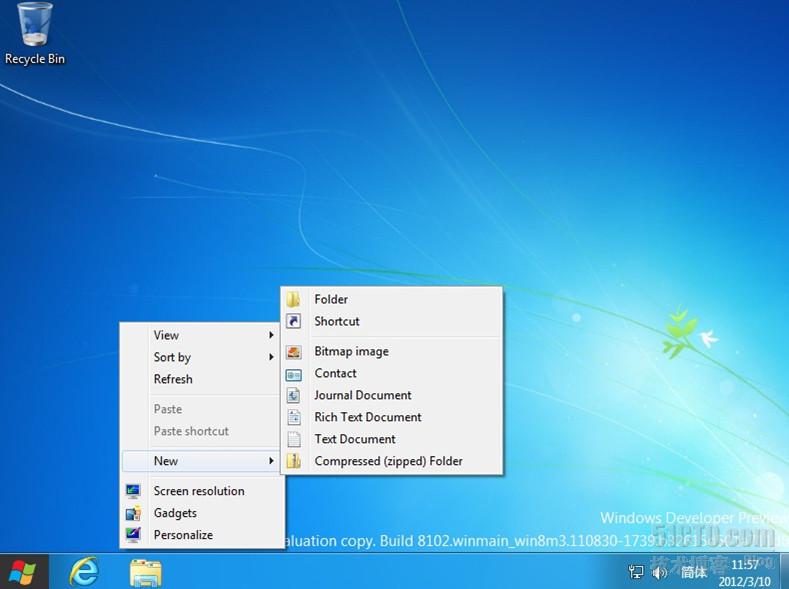Click the Screen resolution monitor icon

pos(133,491)
